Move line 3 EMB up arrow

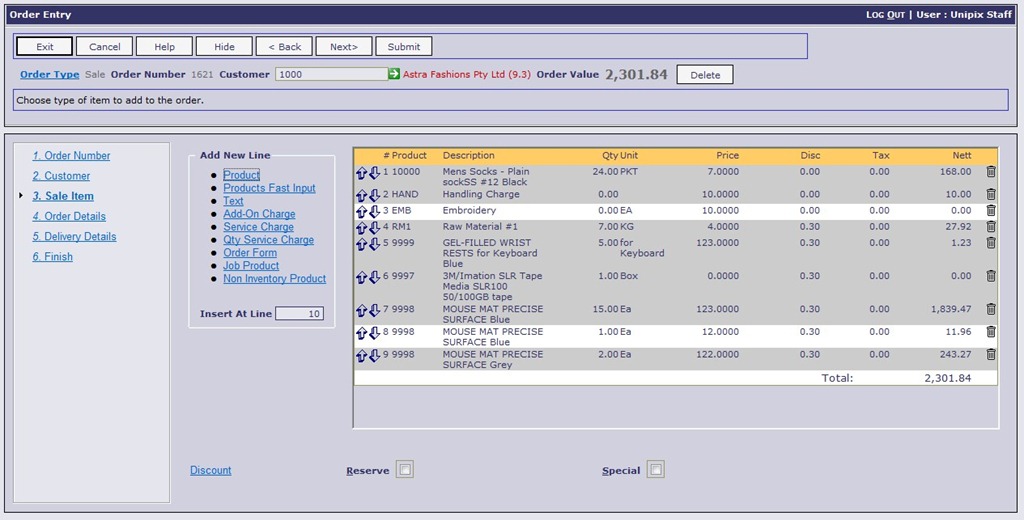pyautogui.click(x=362, y=212)
